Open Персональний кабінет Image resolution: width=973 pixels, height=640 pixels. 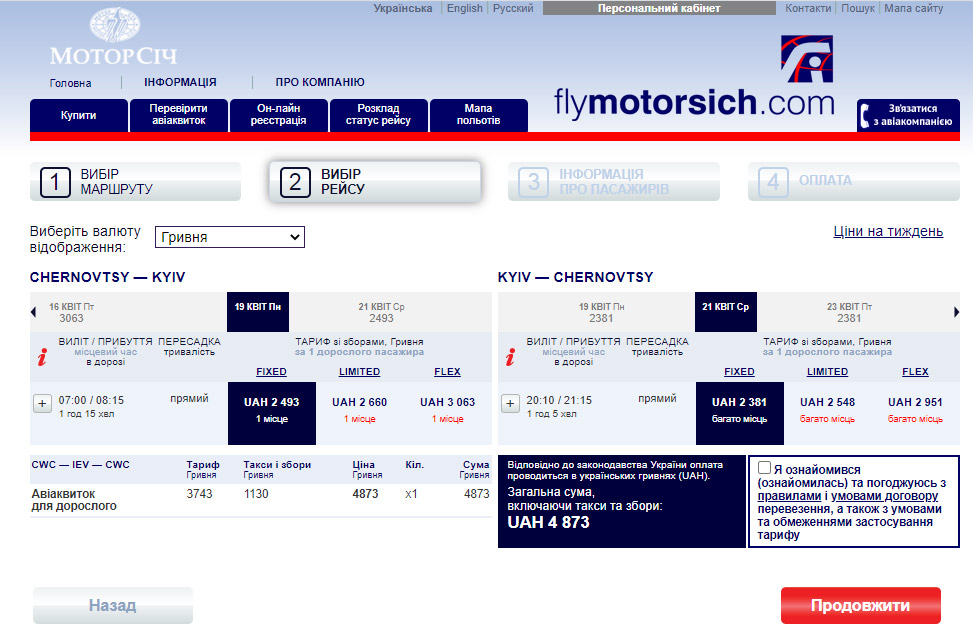(659, 8)
